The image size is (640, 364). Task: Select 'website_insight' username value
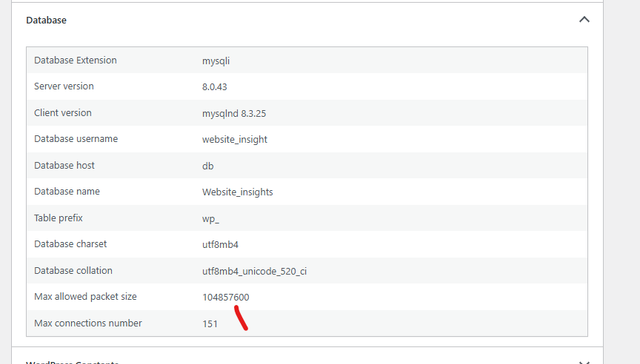coord(235,140)
